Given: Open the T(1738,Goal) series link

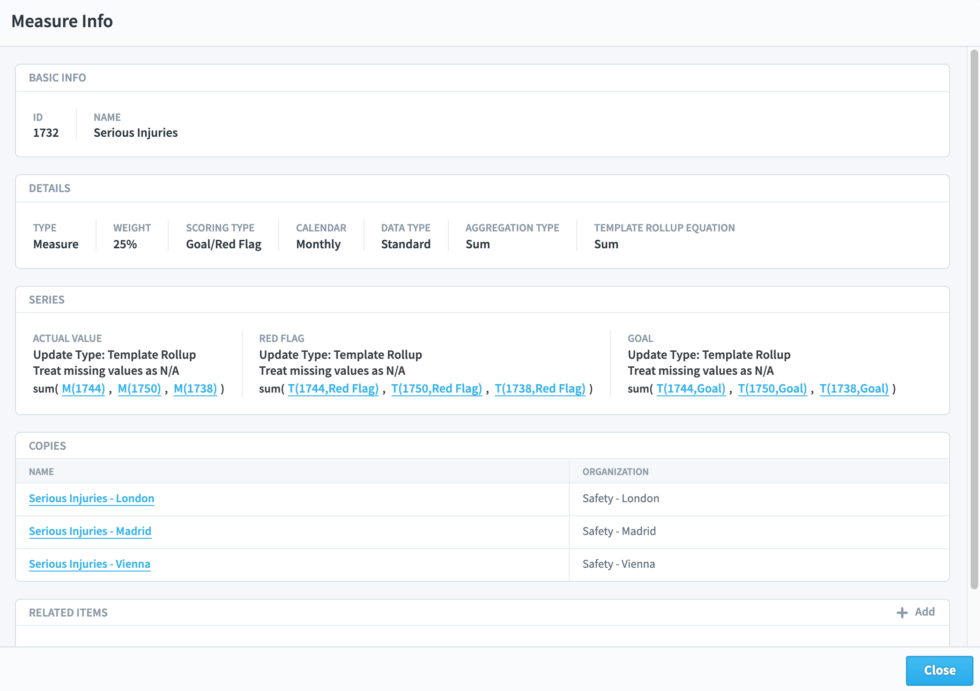Looking at the screenshot, I should [x=854, y=390].
